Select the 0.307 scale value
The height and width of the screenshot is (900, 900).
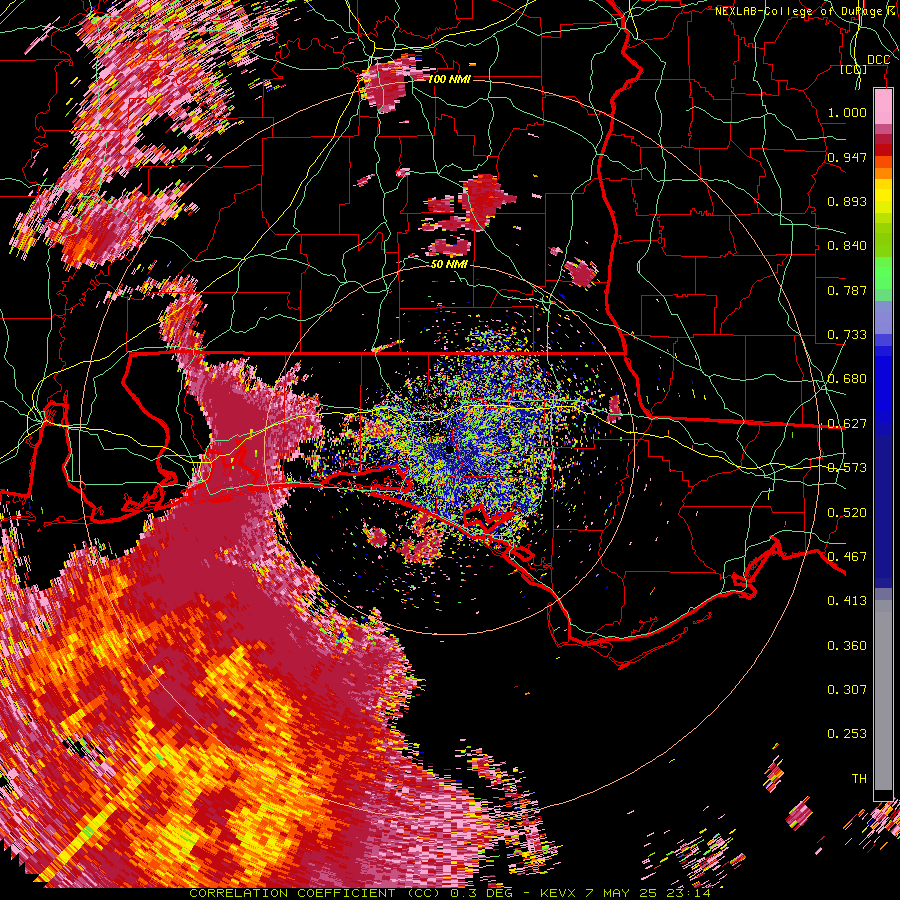pyautogui.click(x=847, y=690)
